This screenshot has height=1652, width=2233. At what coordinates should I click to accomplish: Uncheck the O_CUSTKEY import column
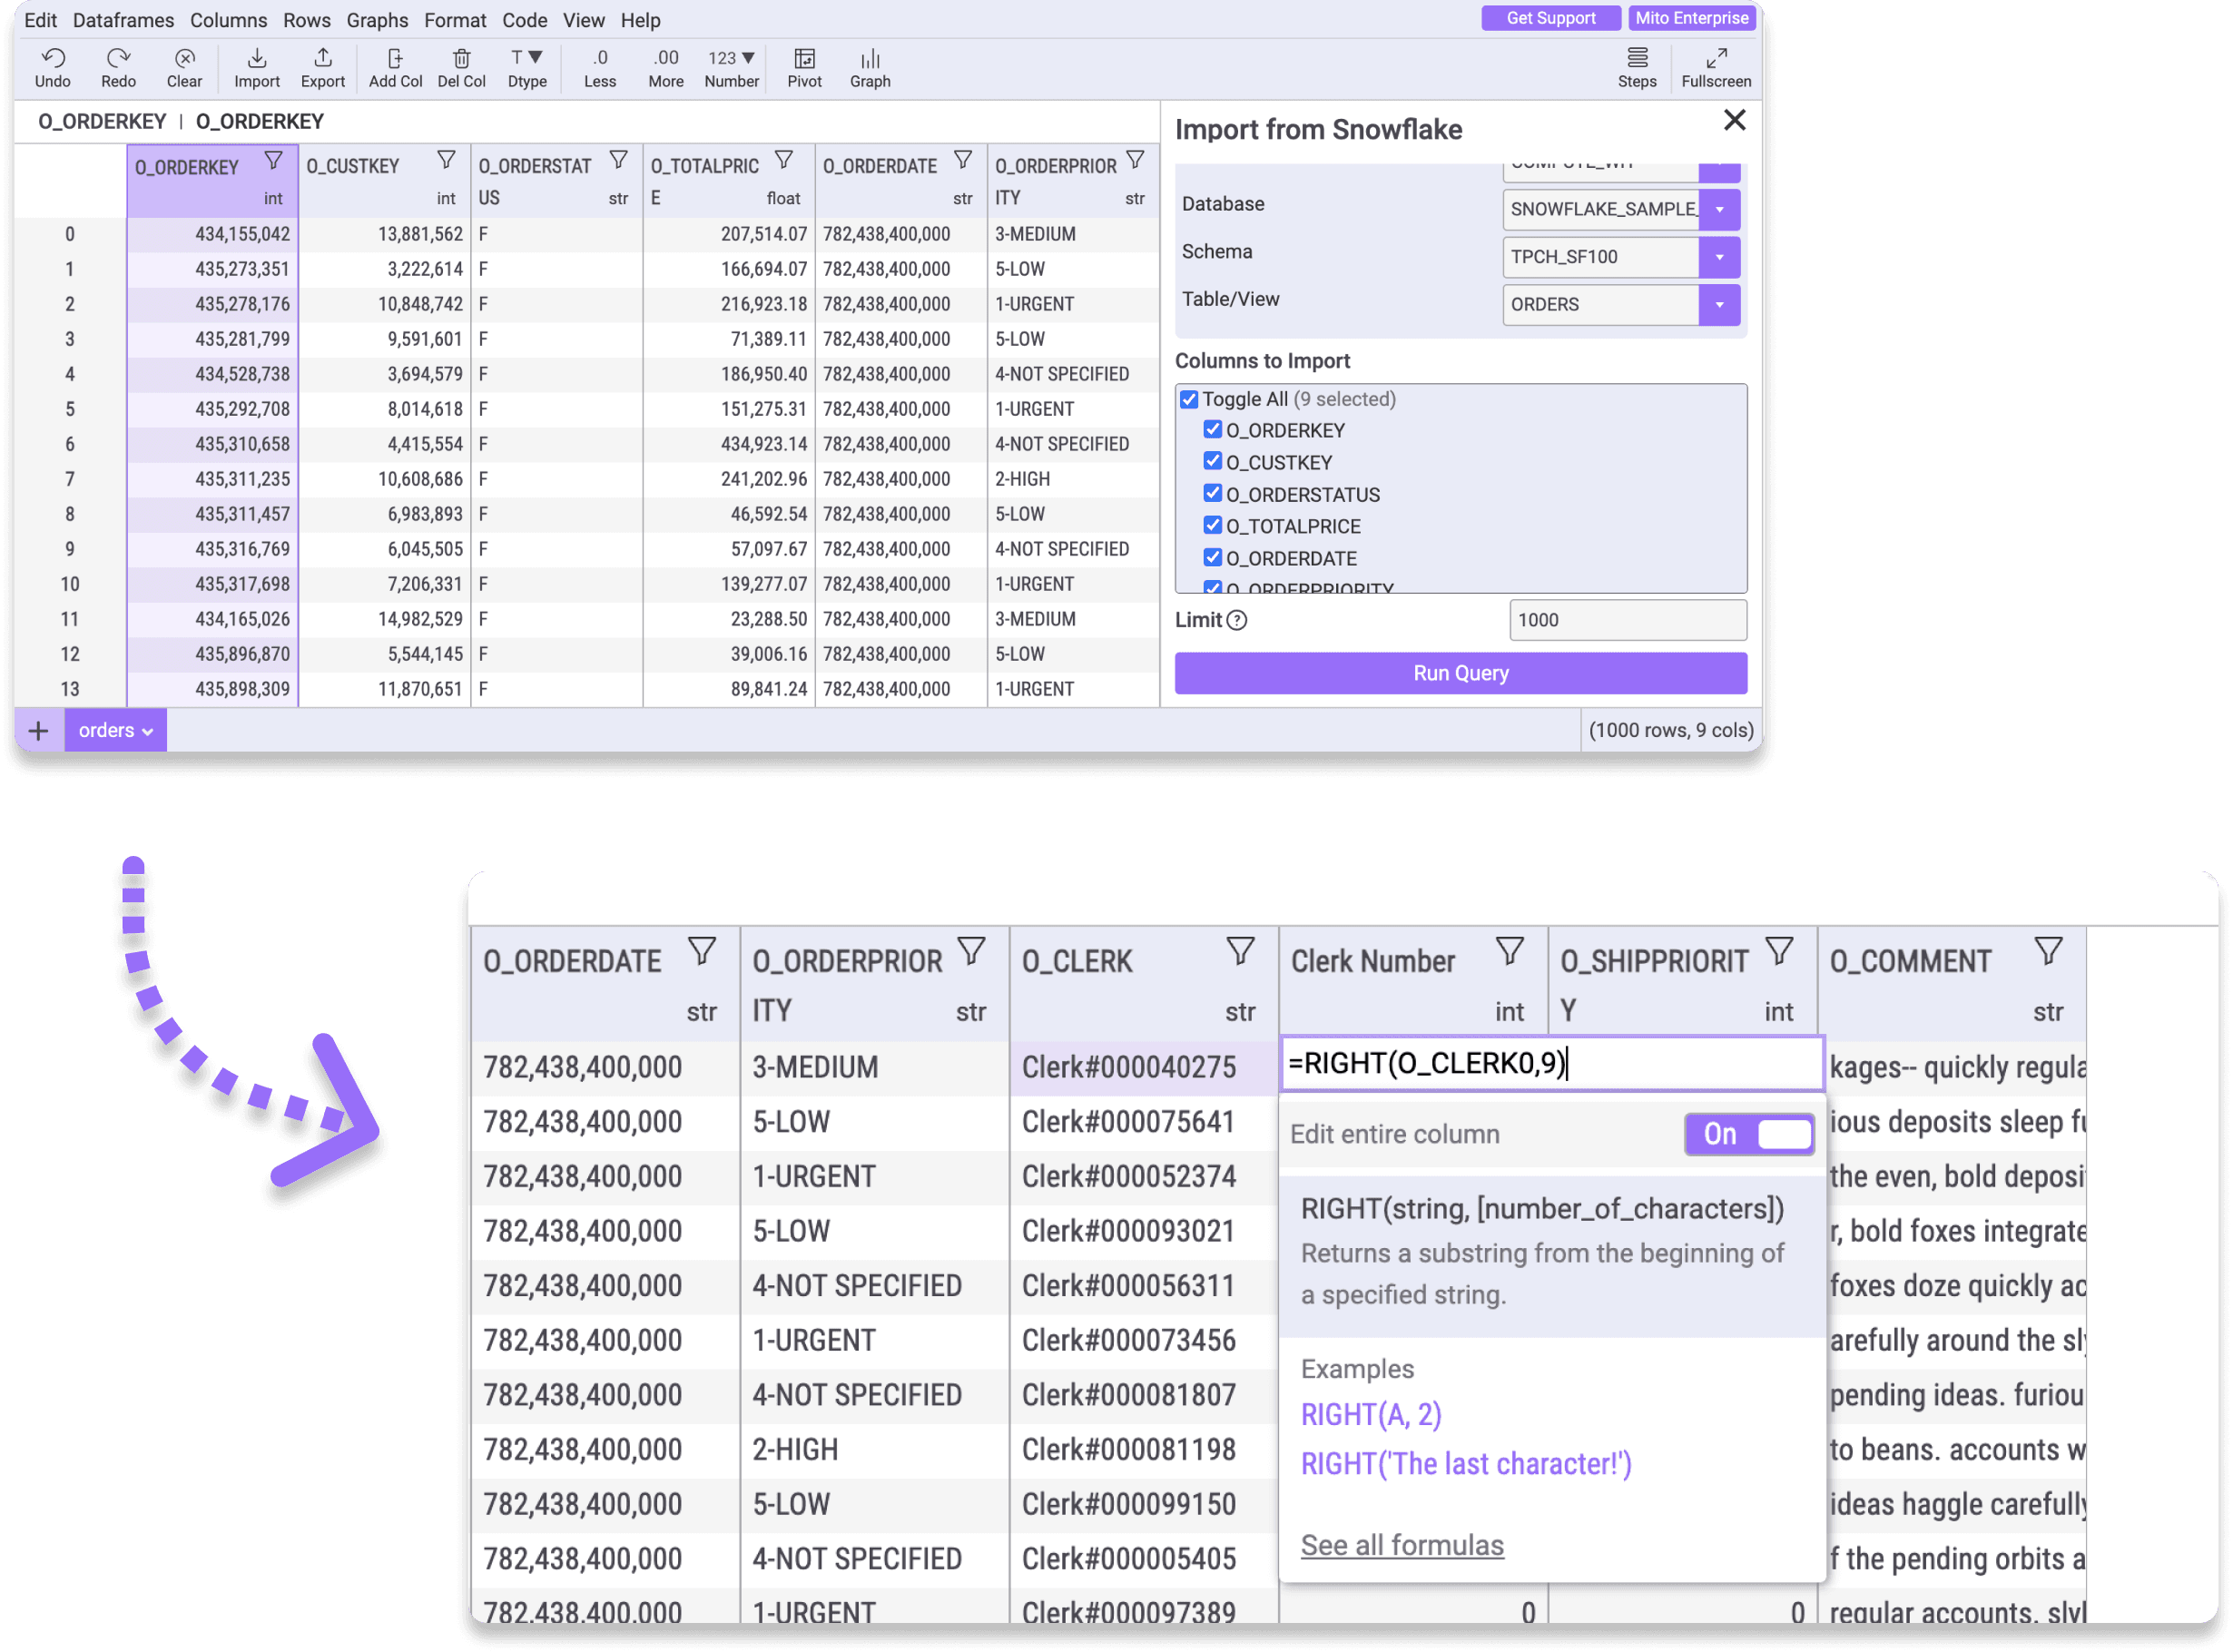coord(1212,461)
